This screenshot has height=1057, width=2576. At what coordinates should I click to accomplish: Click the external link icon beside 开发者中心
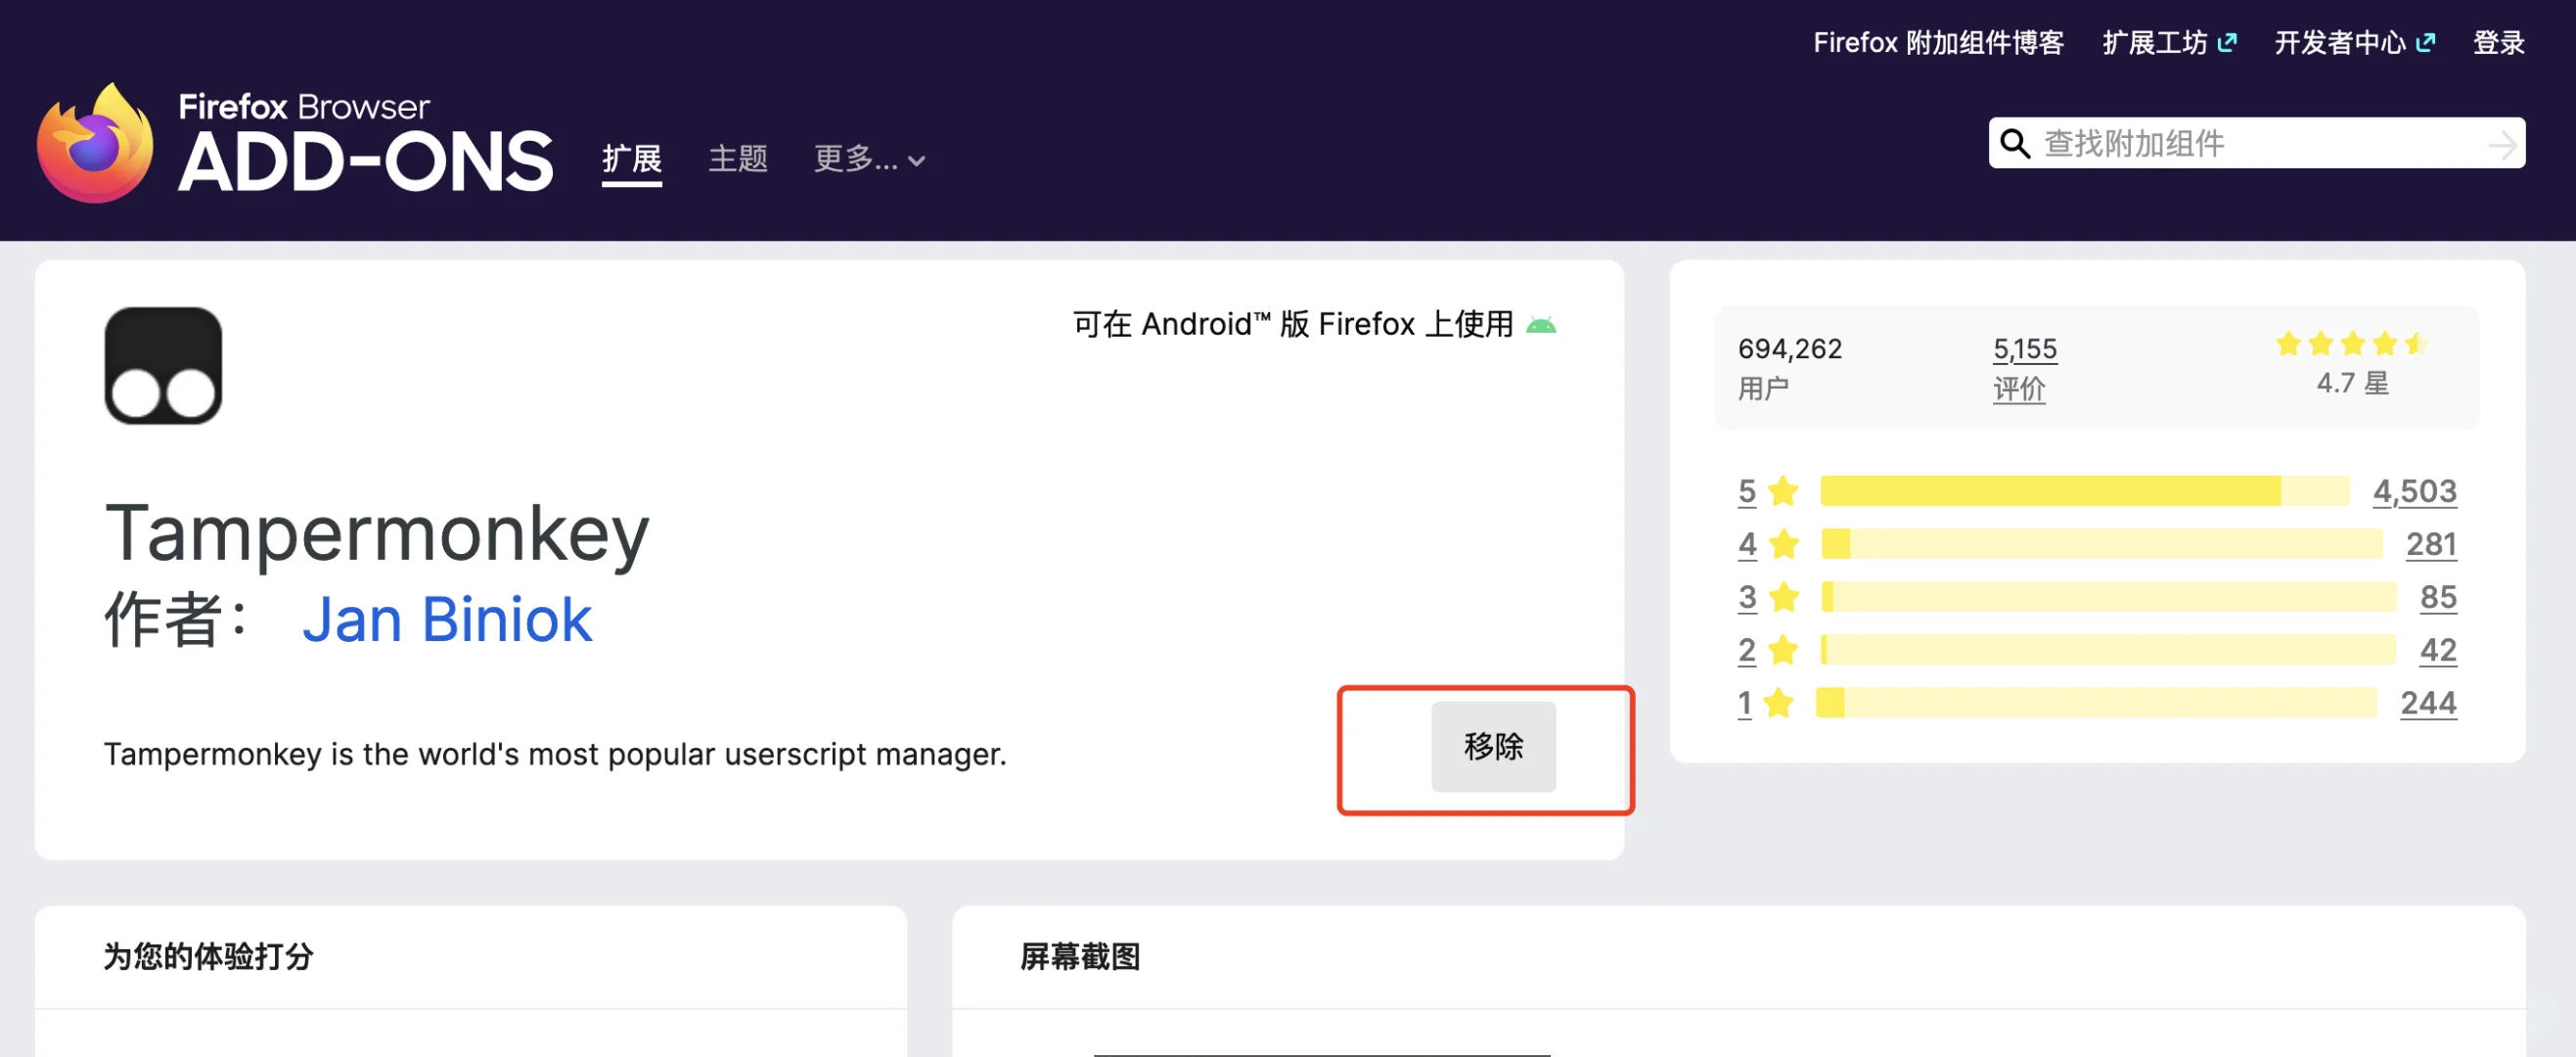(x=2425, y=43)
